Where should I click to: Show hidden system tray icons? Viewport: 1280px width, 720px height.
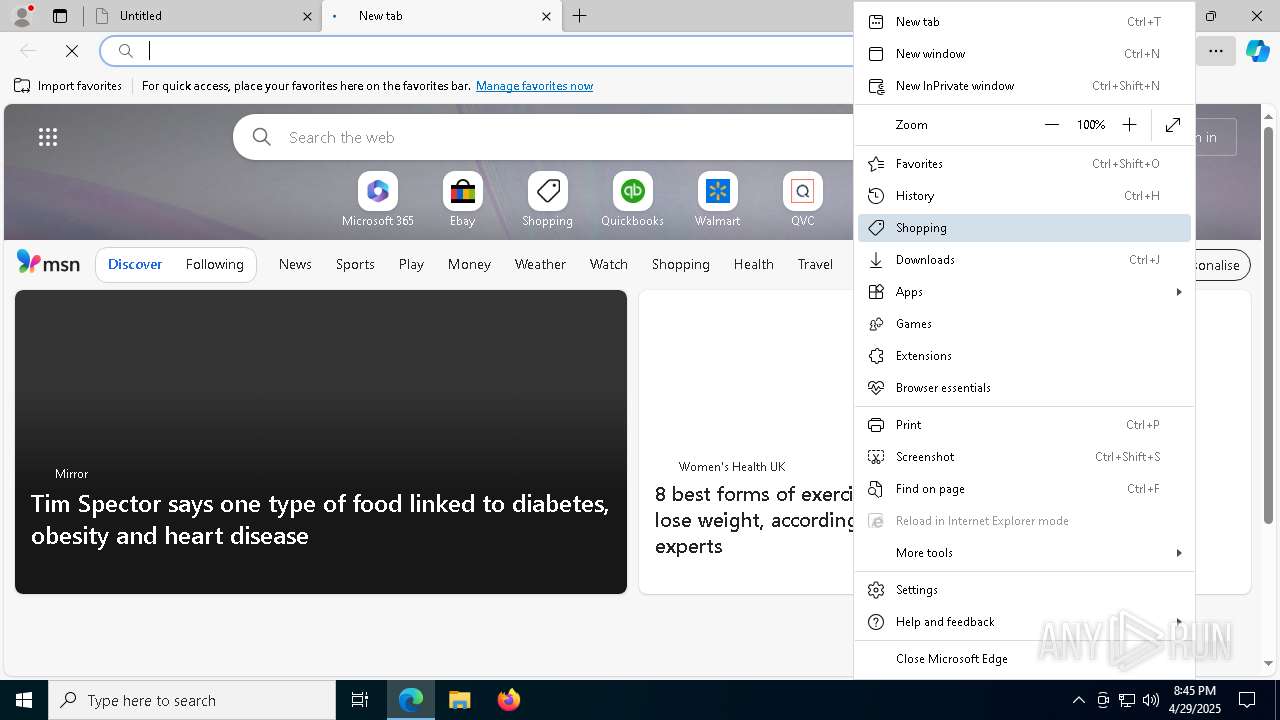click(1078, 700)
